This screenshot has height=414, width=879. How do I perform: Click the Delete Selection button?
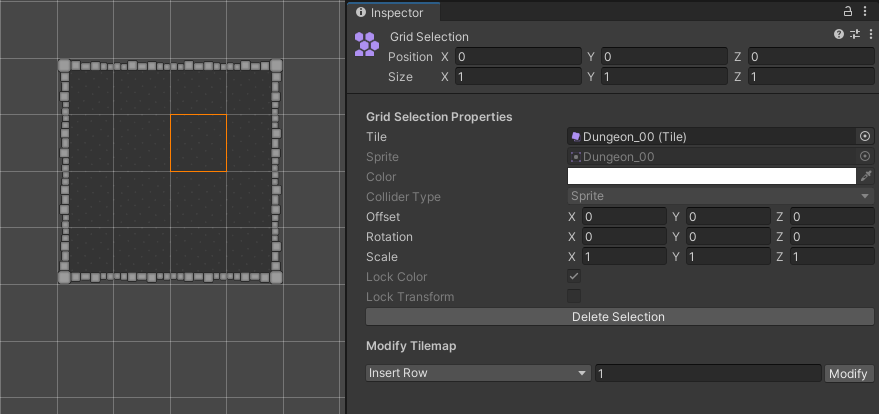tap(618, 317)
